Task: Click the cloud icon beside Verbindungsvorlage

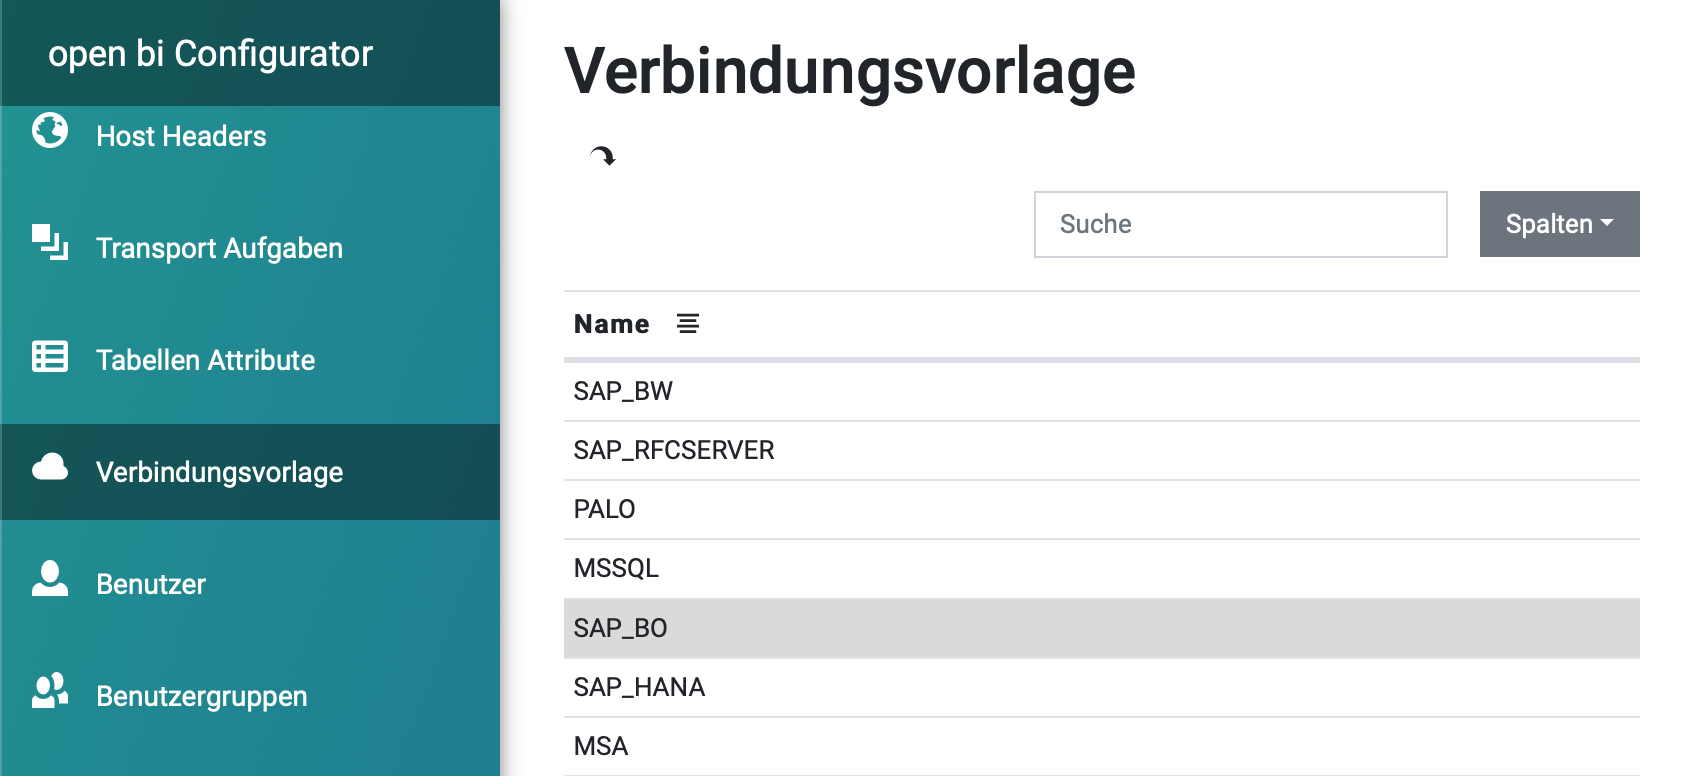Action: click(50, 467)
